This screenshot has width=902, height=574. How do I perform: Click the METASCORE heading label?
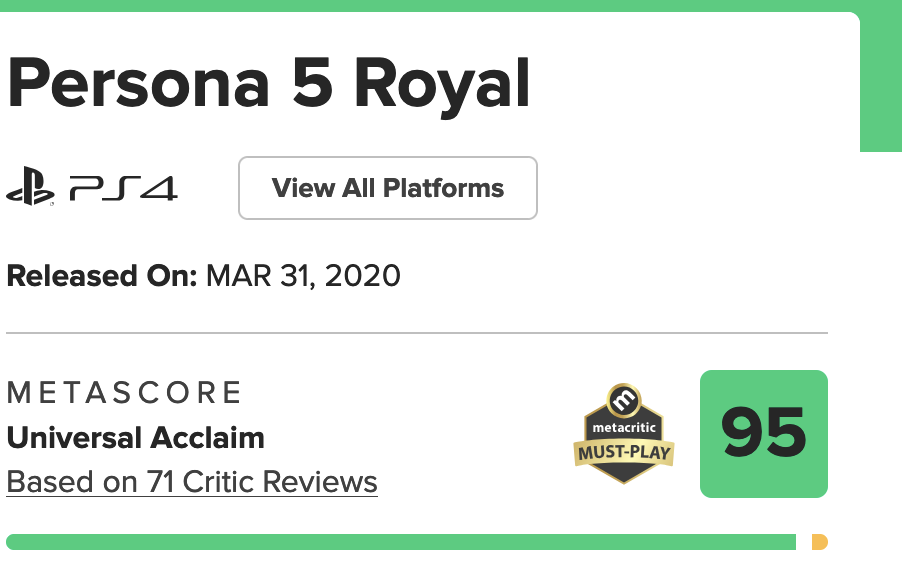tap(124, 393)
